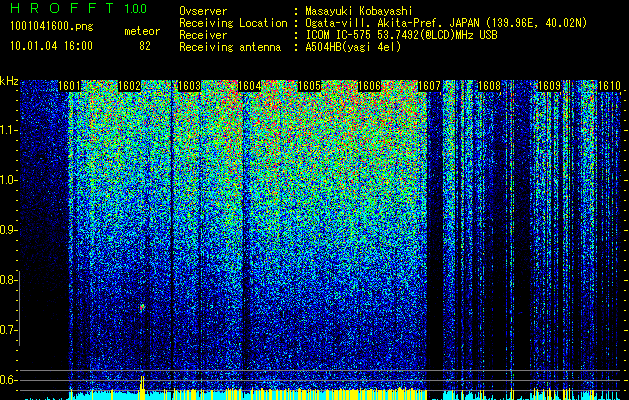Click the 0.7 frequency axis label
Image resolution: width=629 pixels, height=400 pixels.
[x=8, y=330]
